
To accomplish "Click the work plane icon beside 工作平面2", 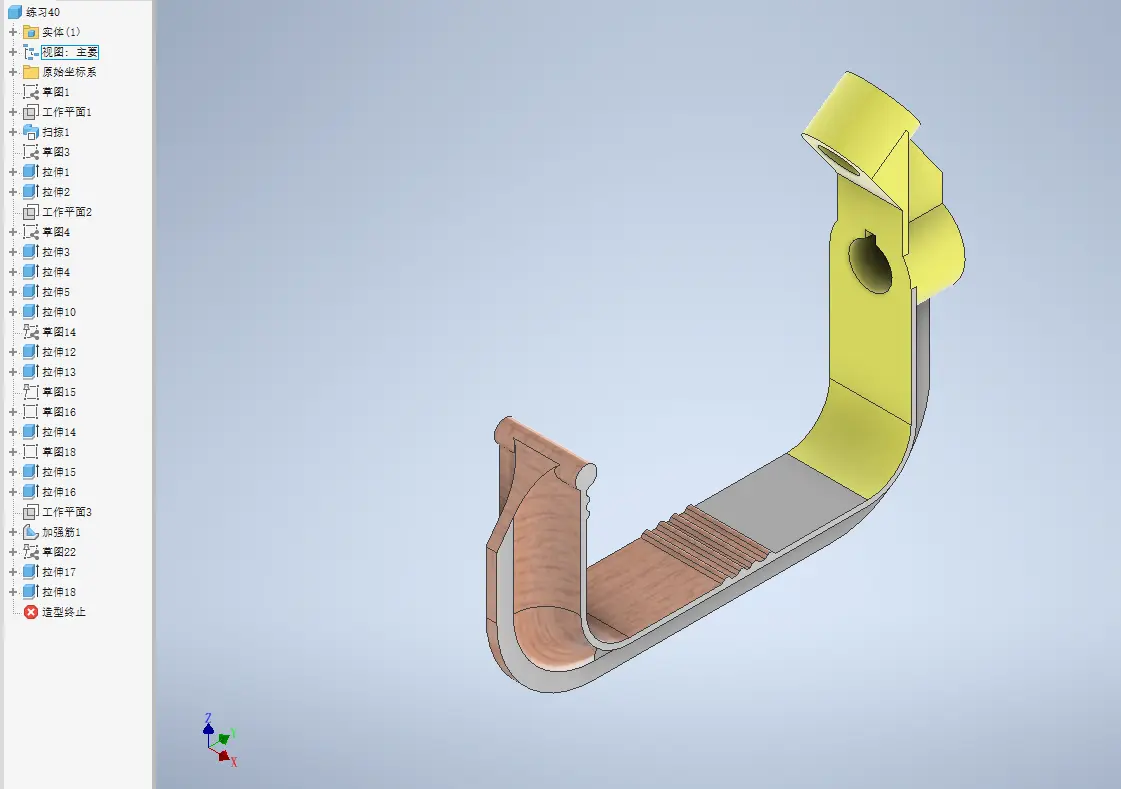I will tap(30, 212).
